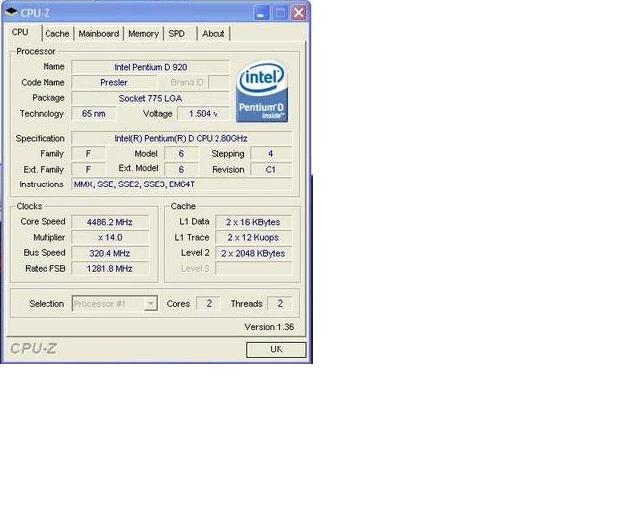Click the Ext. Model value 6
Viewport: 640px width, 512px height.
click(181, 169)
